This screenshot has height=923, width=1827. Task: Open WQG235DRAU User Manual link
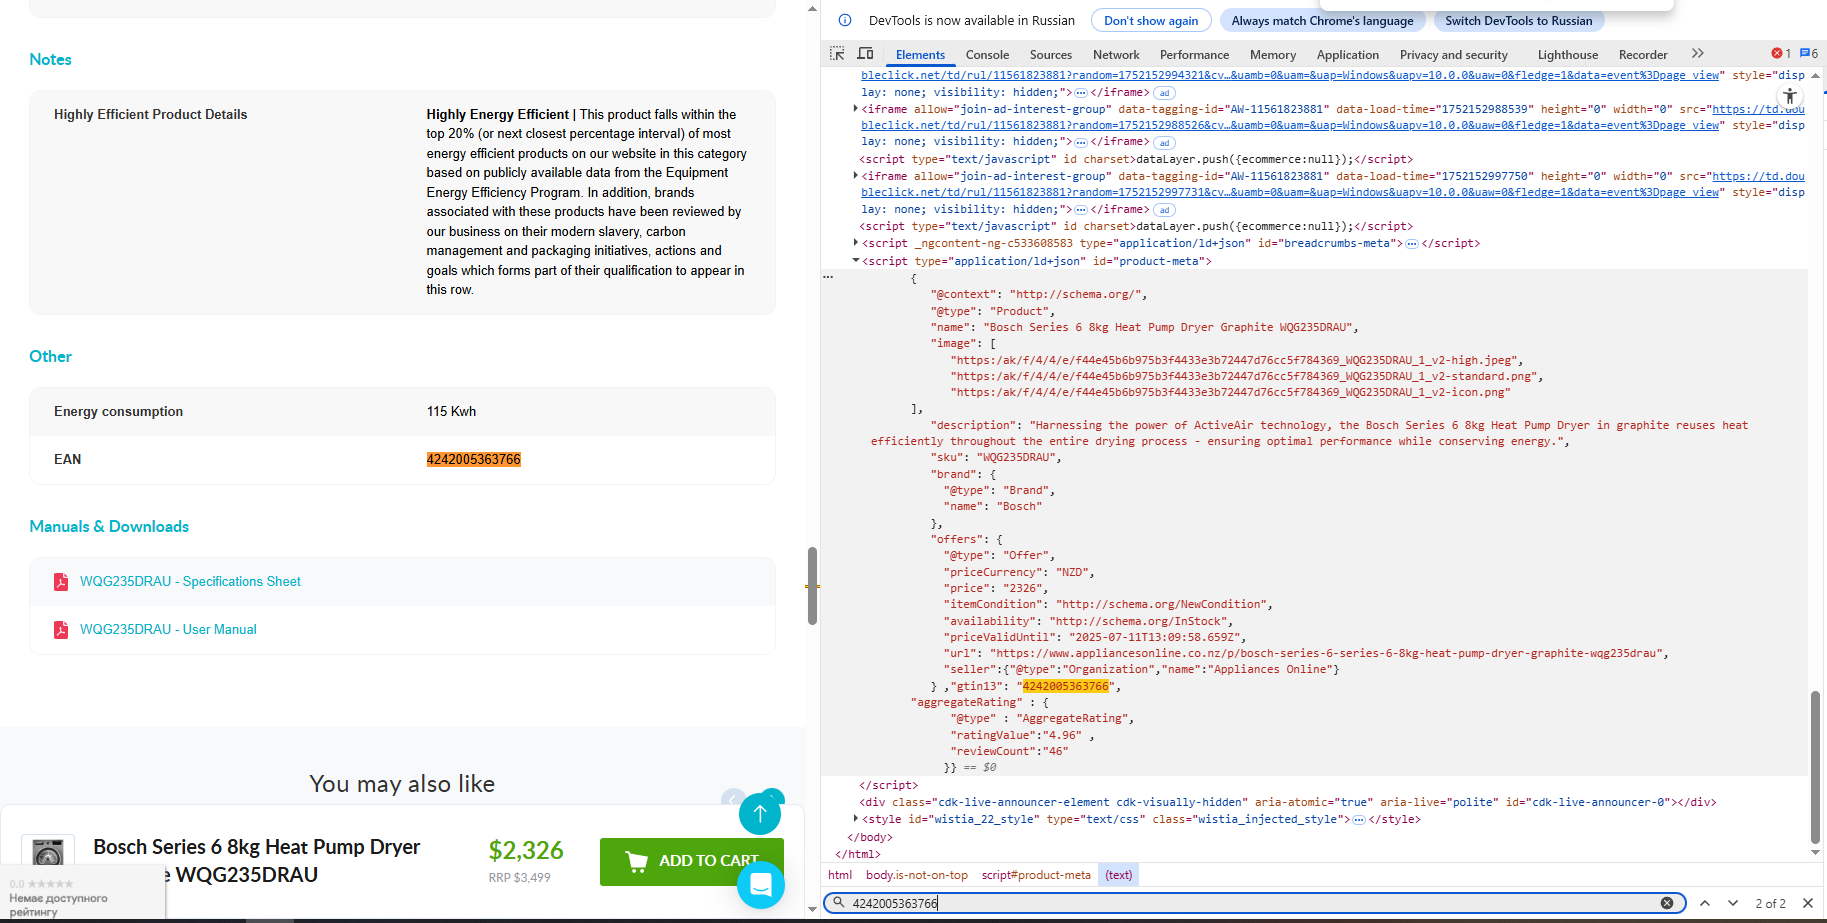coord(168,630)
